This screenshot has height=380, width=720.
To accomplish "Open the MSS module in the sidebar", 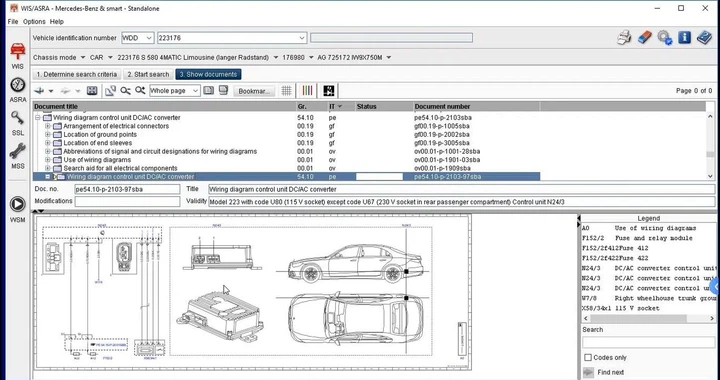I will click(x=17, y=156).
